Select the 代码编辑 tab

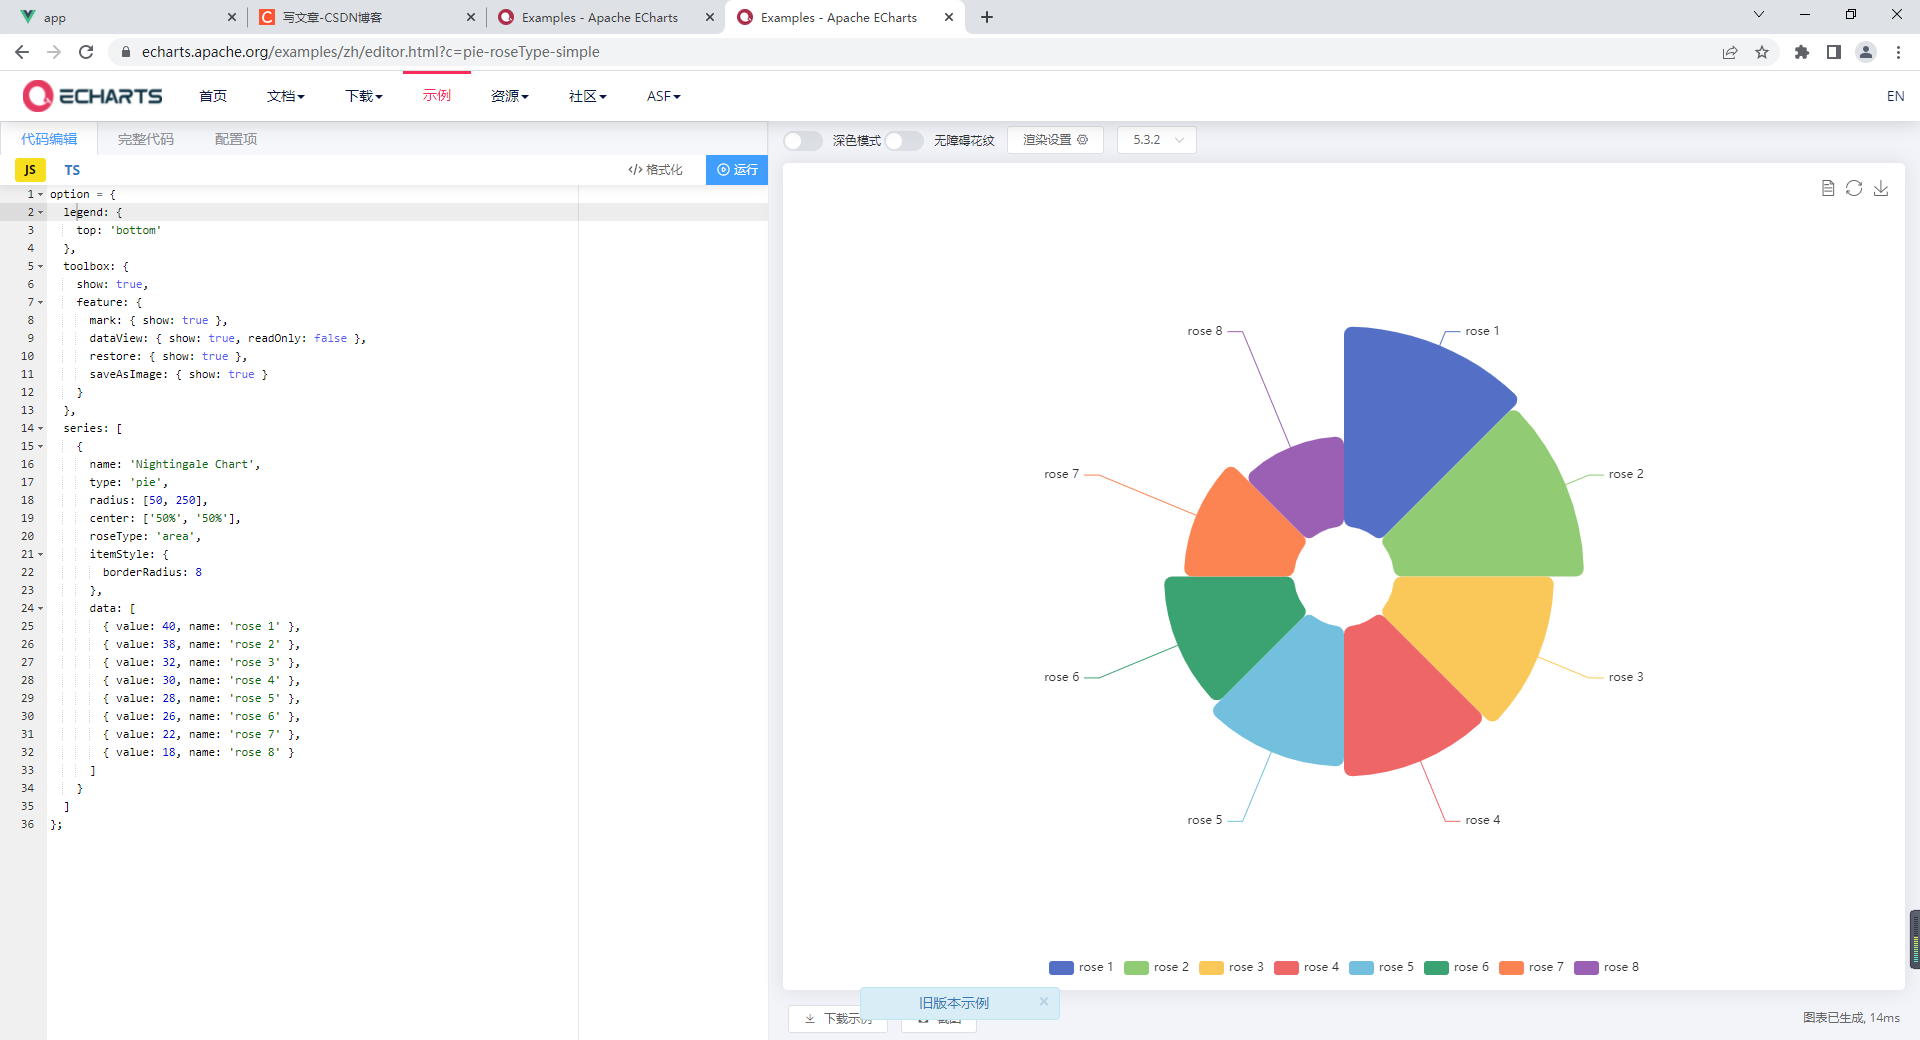coord(49,139)
